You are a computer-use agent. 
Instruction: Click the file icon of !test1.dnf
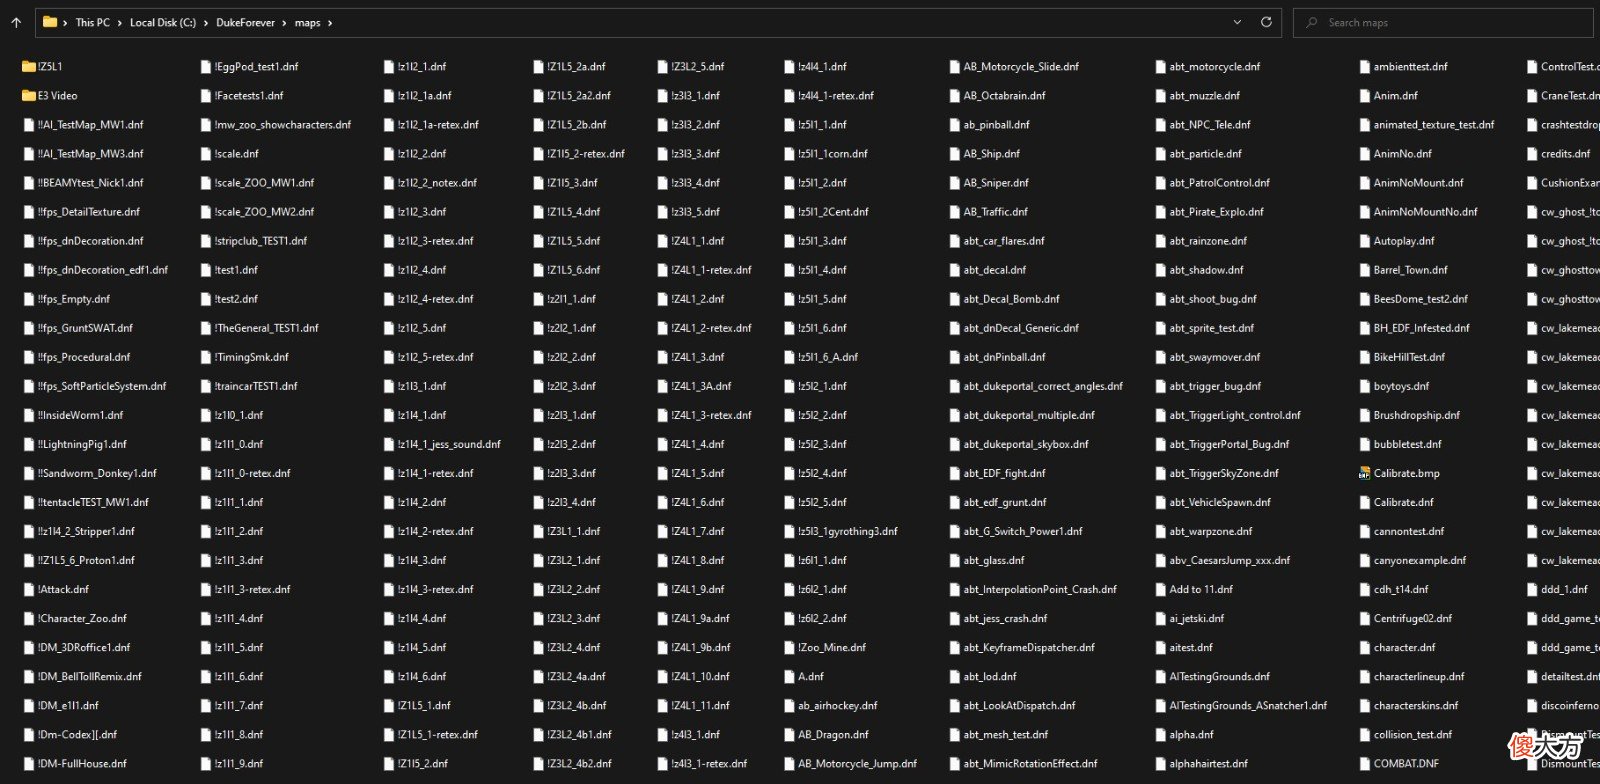[206, 270]
